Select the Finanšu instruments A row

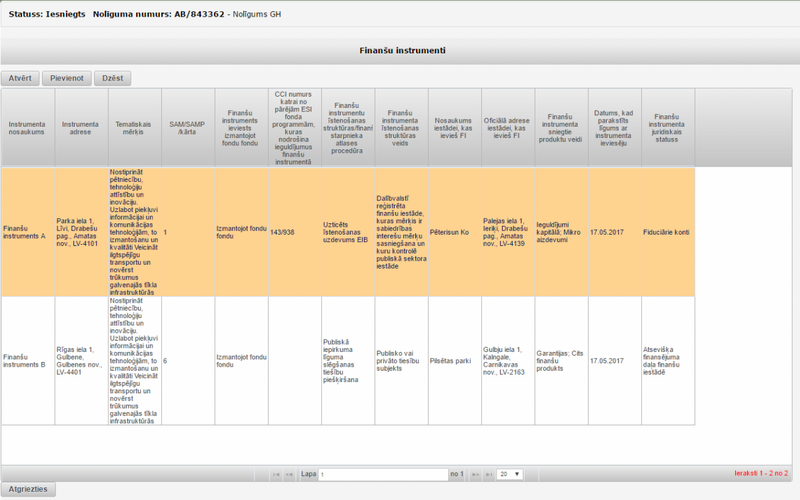25,231
